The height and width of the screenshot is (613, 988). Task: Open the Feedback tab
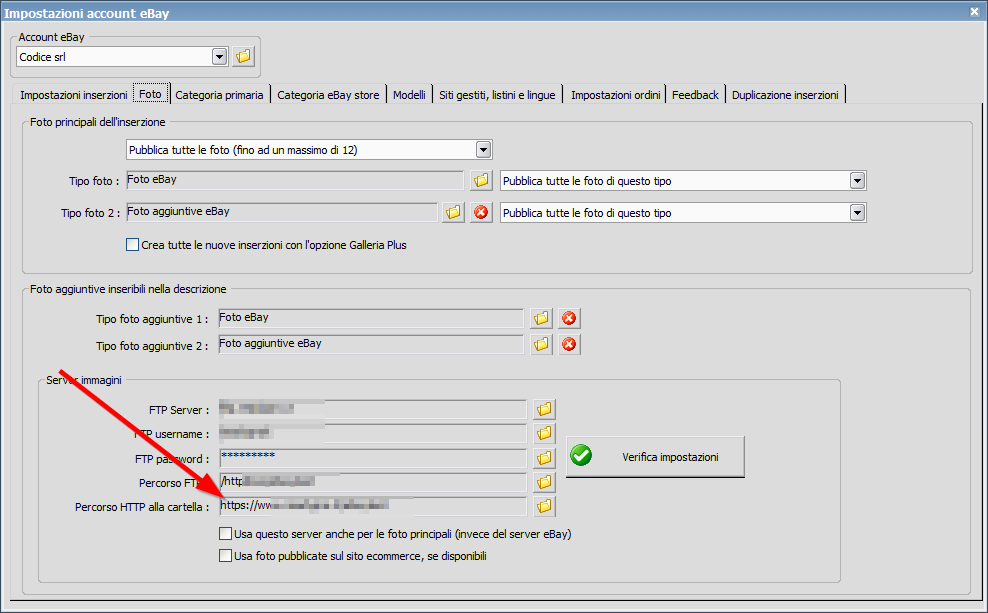(x=695, y=95)
